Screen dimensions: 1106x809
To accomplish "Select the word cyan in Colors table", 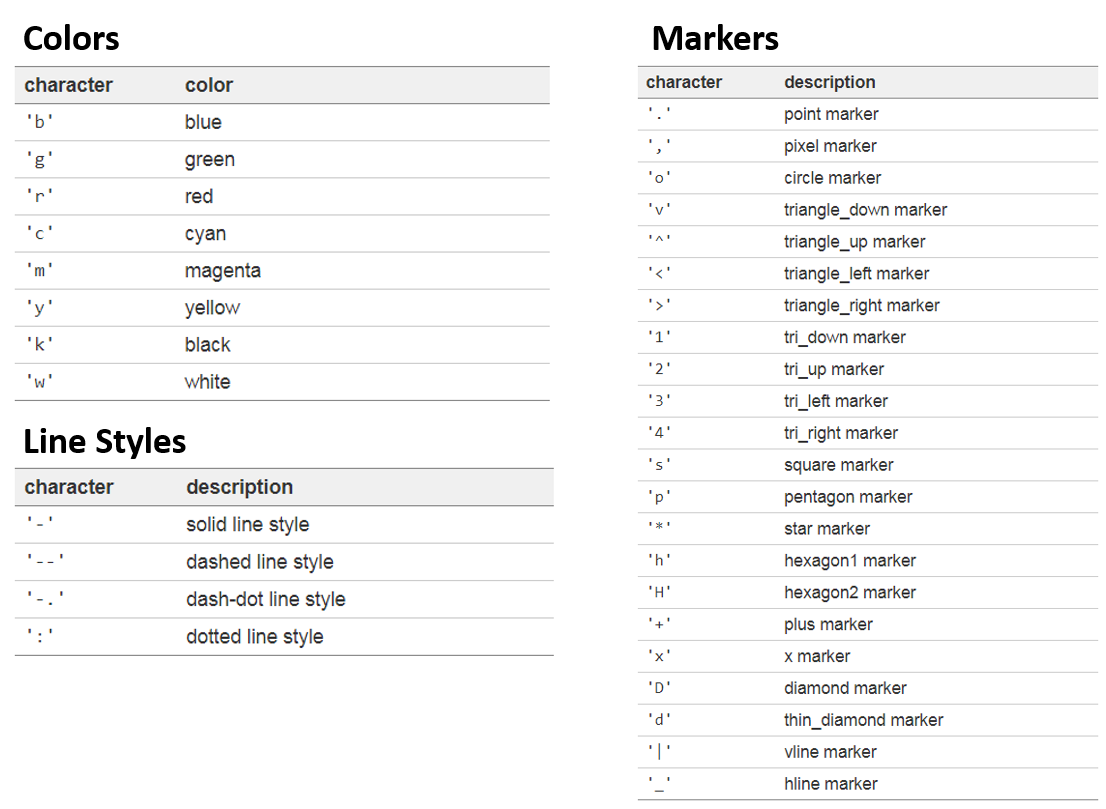I will [205, 234].
